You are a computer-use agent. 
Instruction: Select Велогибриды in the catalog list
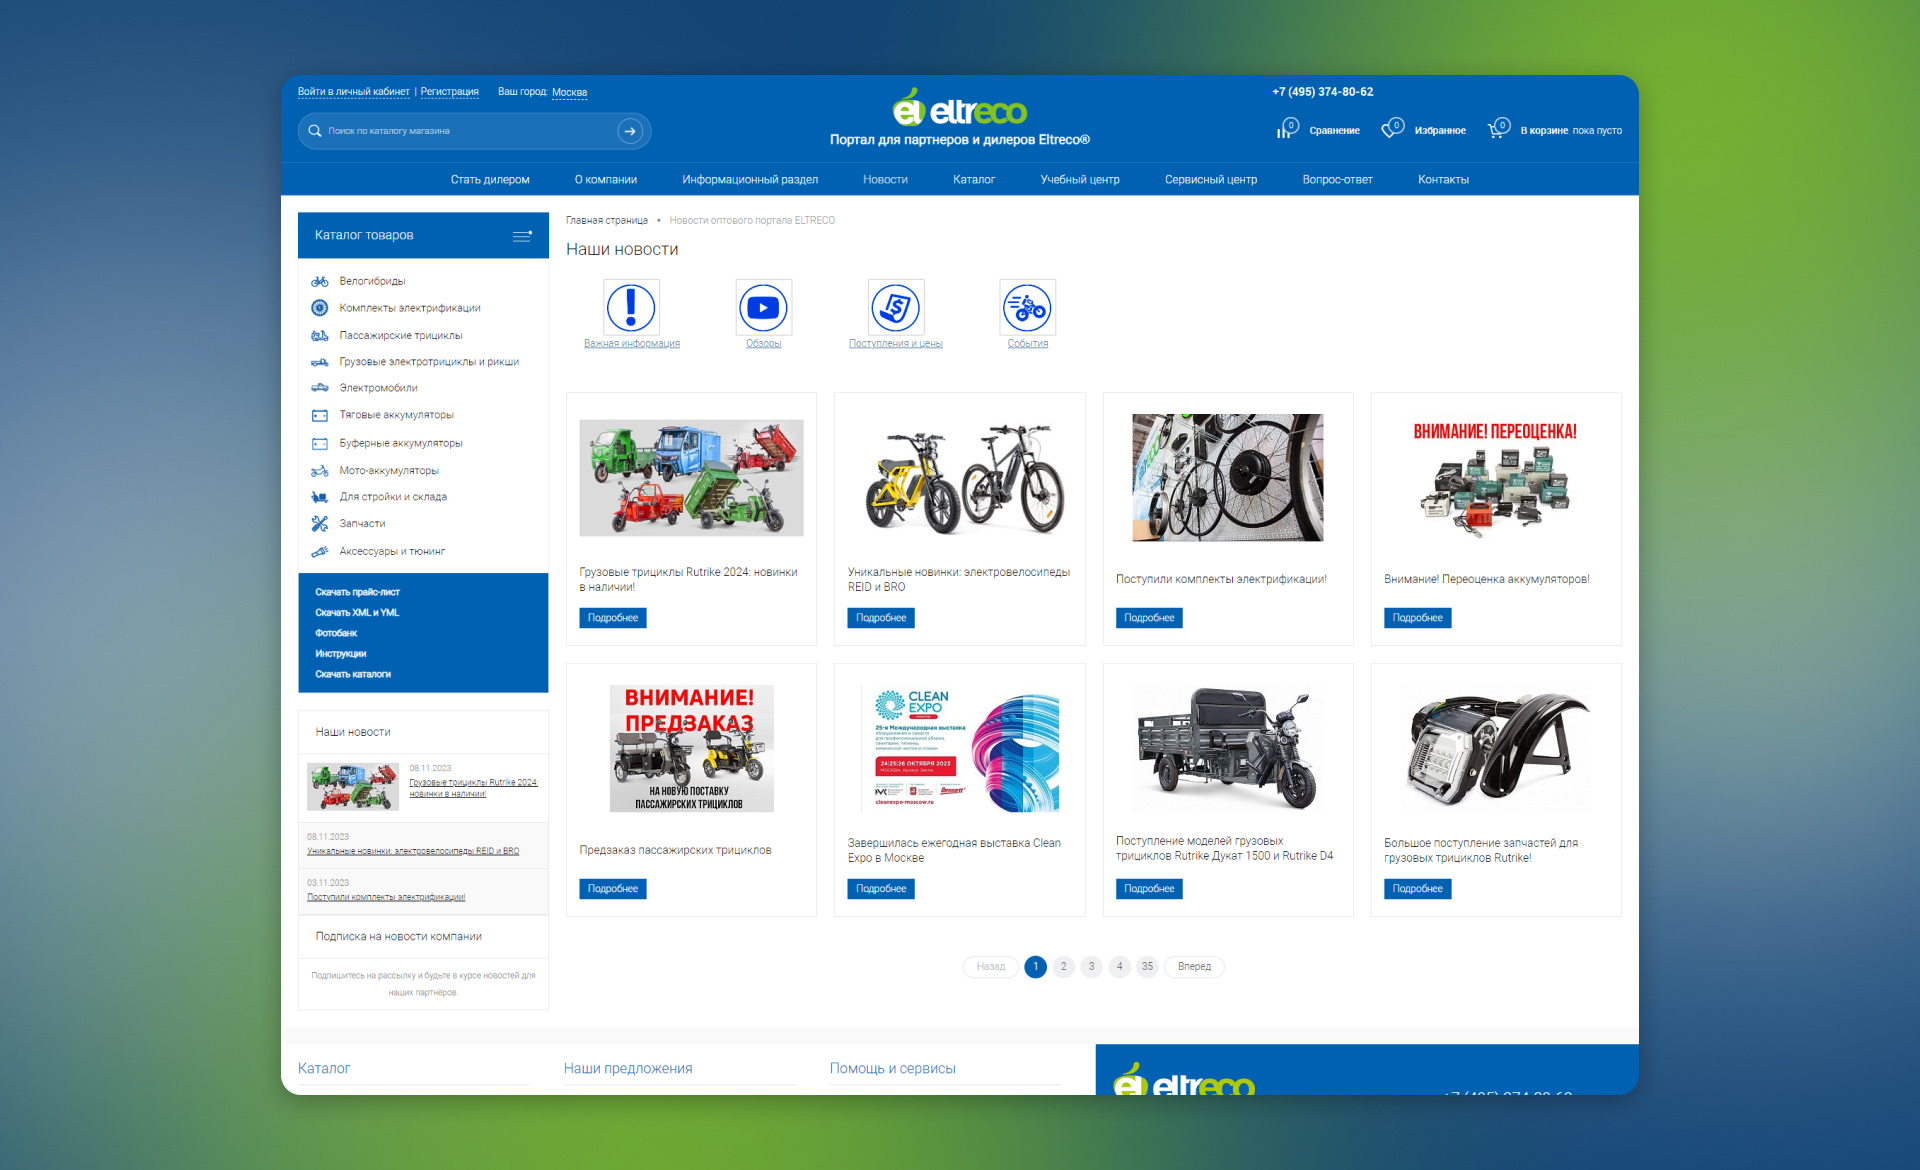click(372, 281)
